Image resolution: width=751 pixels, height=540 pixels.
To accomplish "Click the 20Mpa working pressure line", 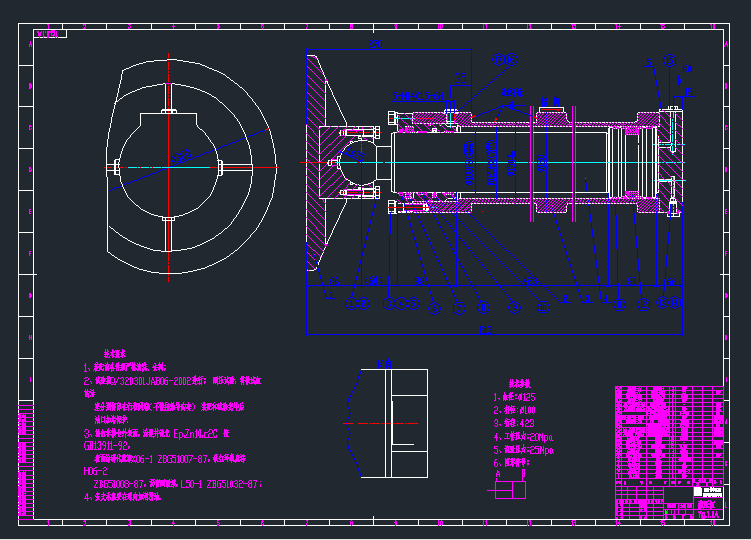I will click(523, 437).
